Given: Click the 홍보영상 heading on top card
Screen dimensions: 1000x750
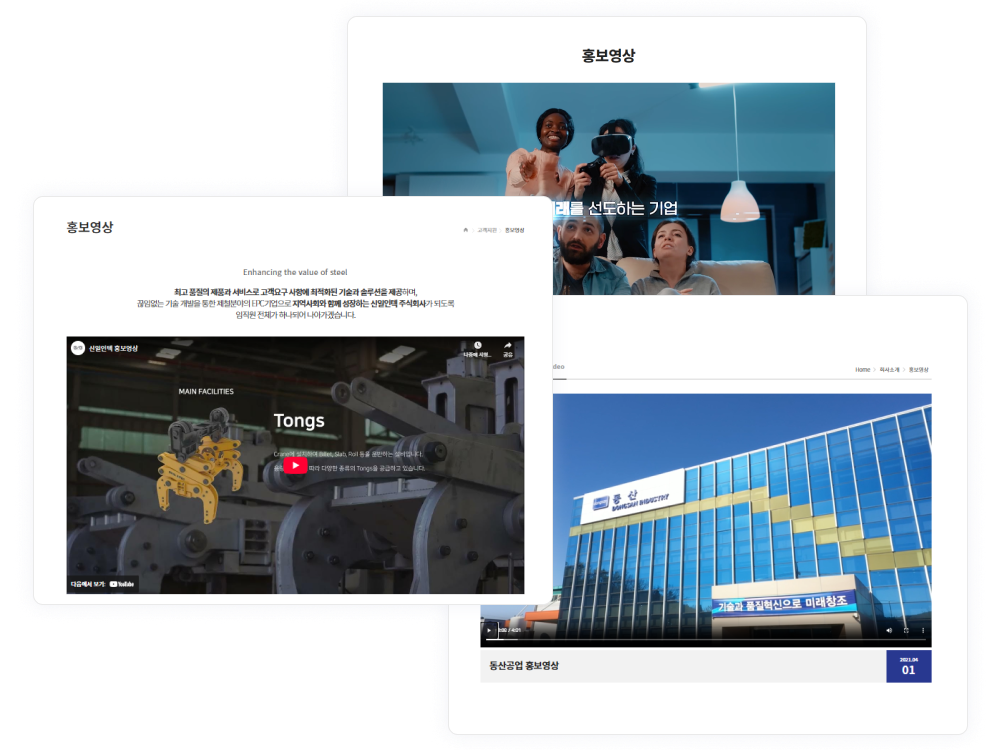Looking at the screenshot, I should (x=608, y=56).
